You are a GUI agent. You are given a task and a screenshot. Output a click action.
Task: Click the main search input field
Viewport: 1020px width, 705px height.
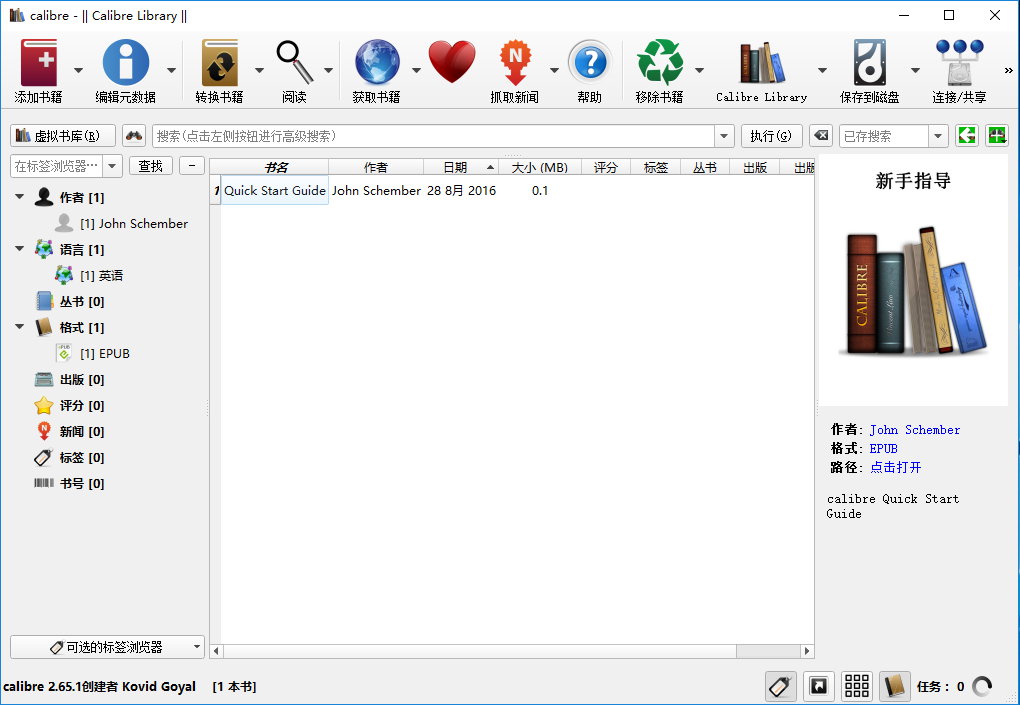(433, 136)
